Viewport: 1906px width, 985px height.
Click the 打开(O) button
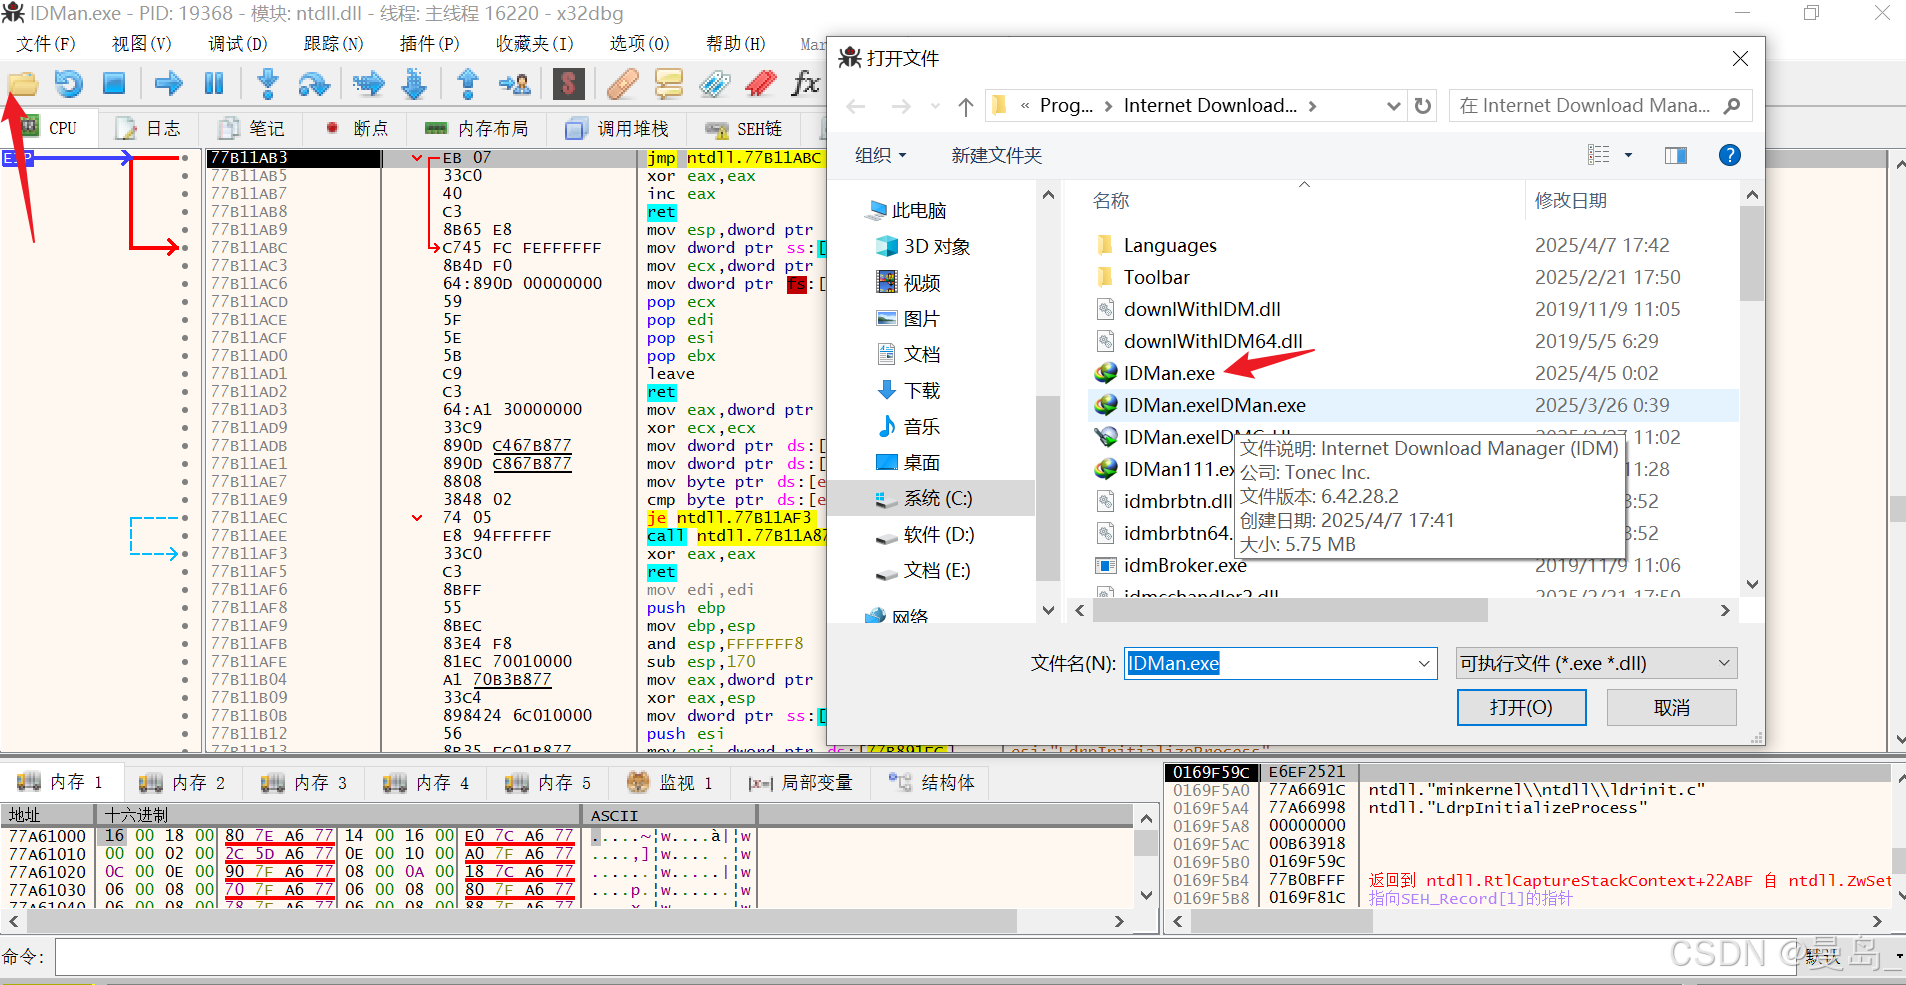(1521, 707)
